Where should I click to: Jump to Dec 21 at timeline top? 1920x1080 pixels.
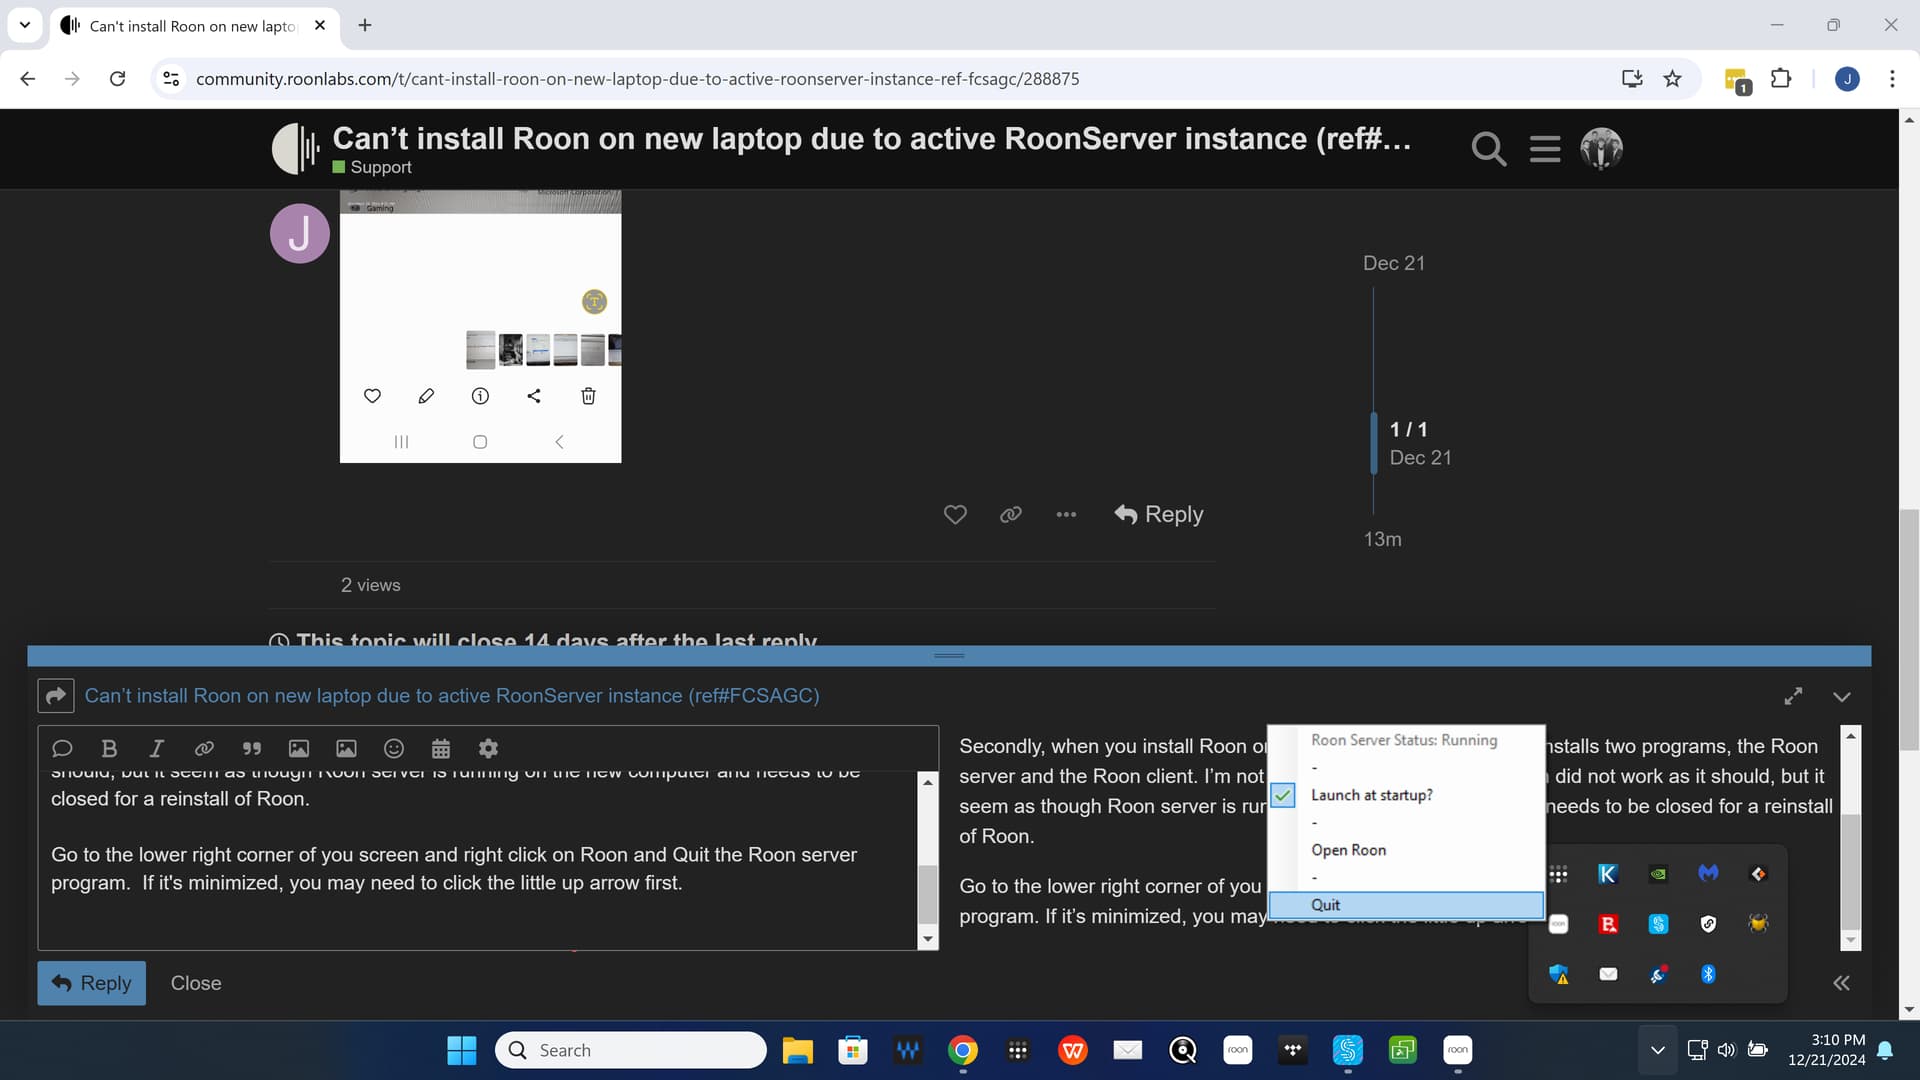[x=1393, y=263]
